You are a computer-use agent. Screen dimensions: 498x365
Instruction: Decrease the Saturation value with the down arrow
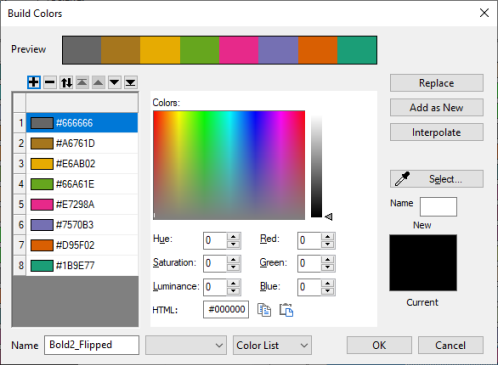[x=233, y=267]
